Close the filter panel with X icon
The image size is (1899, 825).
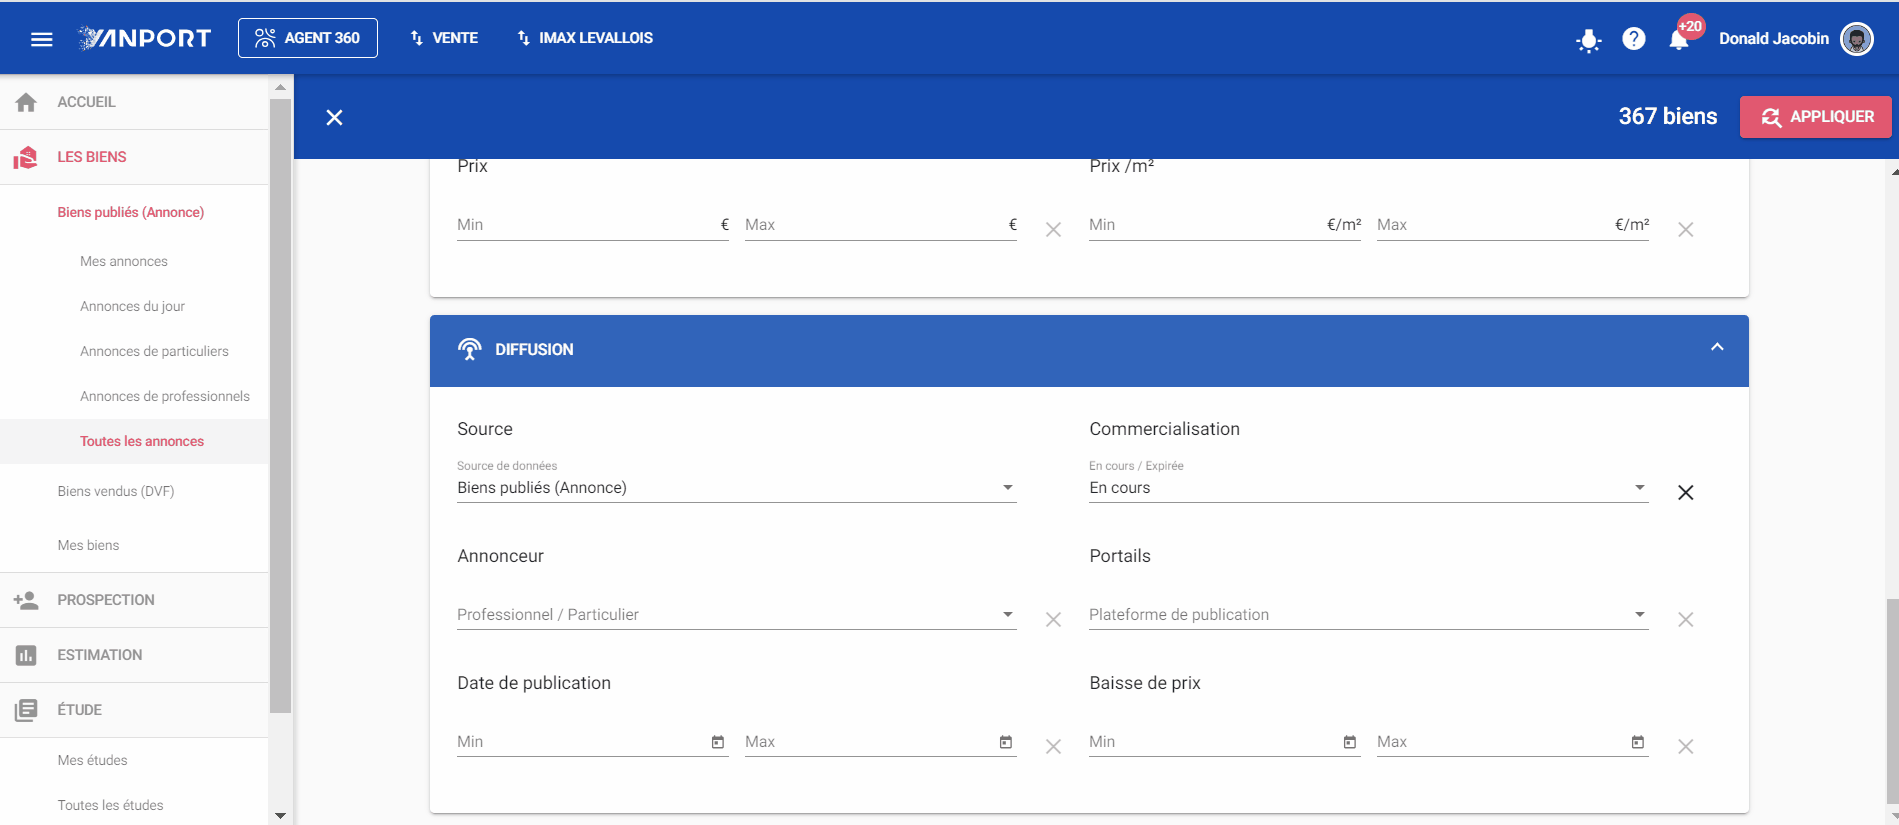pyautogui.click(x=334, y=117)
